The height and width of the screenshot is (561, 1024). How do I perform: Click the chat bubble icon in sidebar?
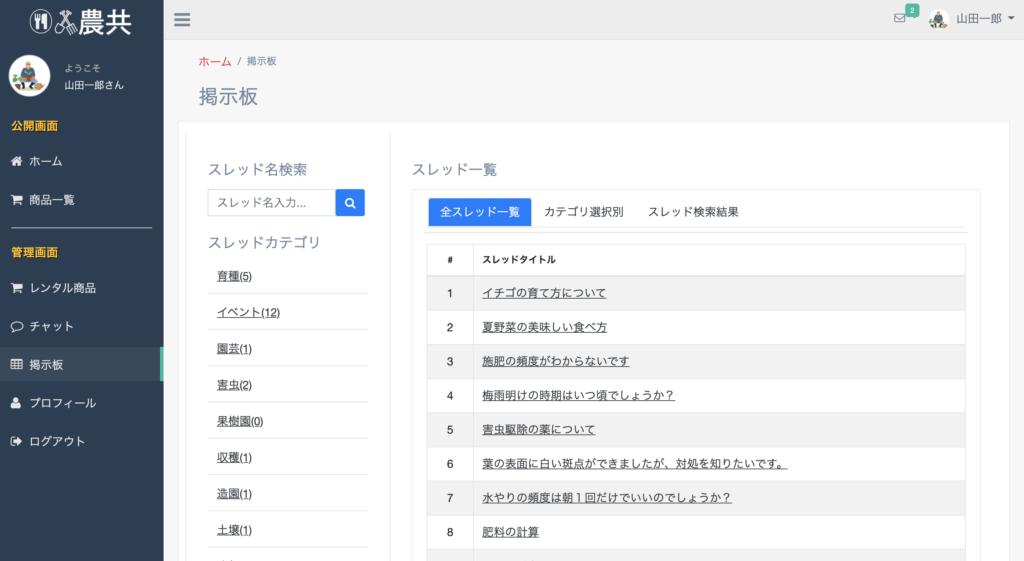pos(17,327)
